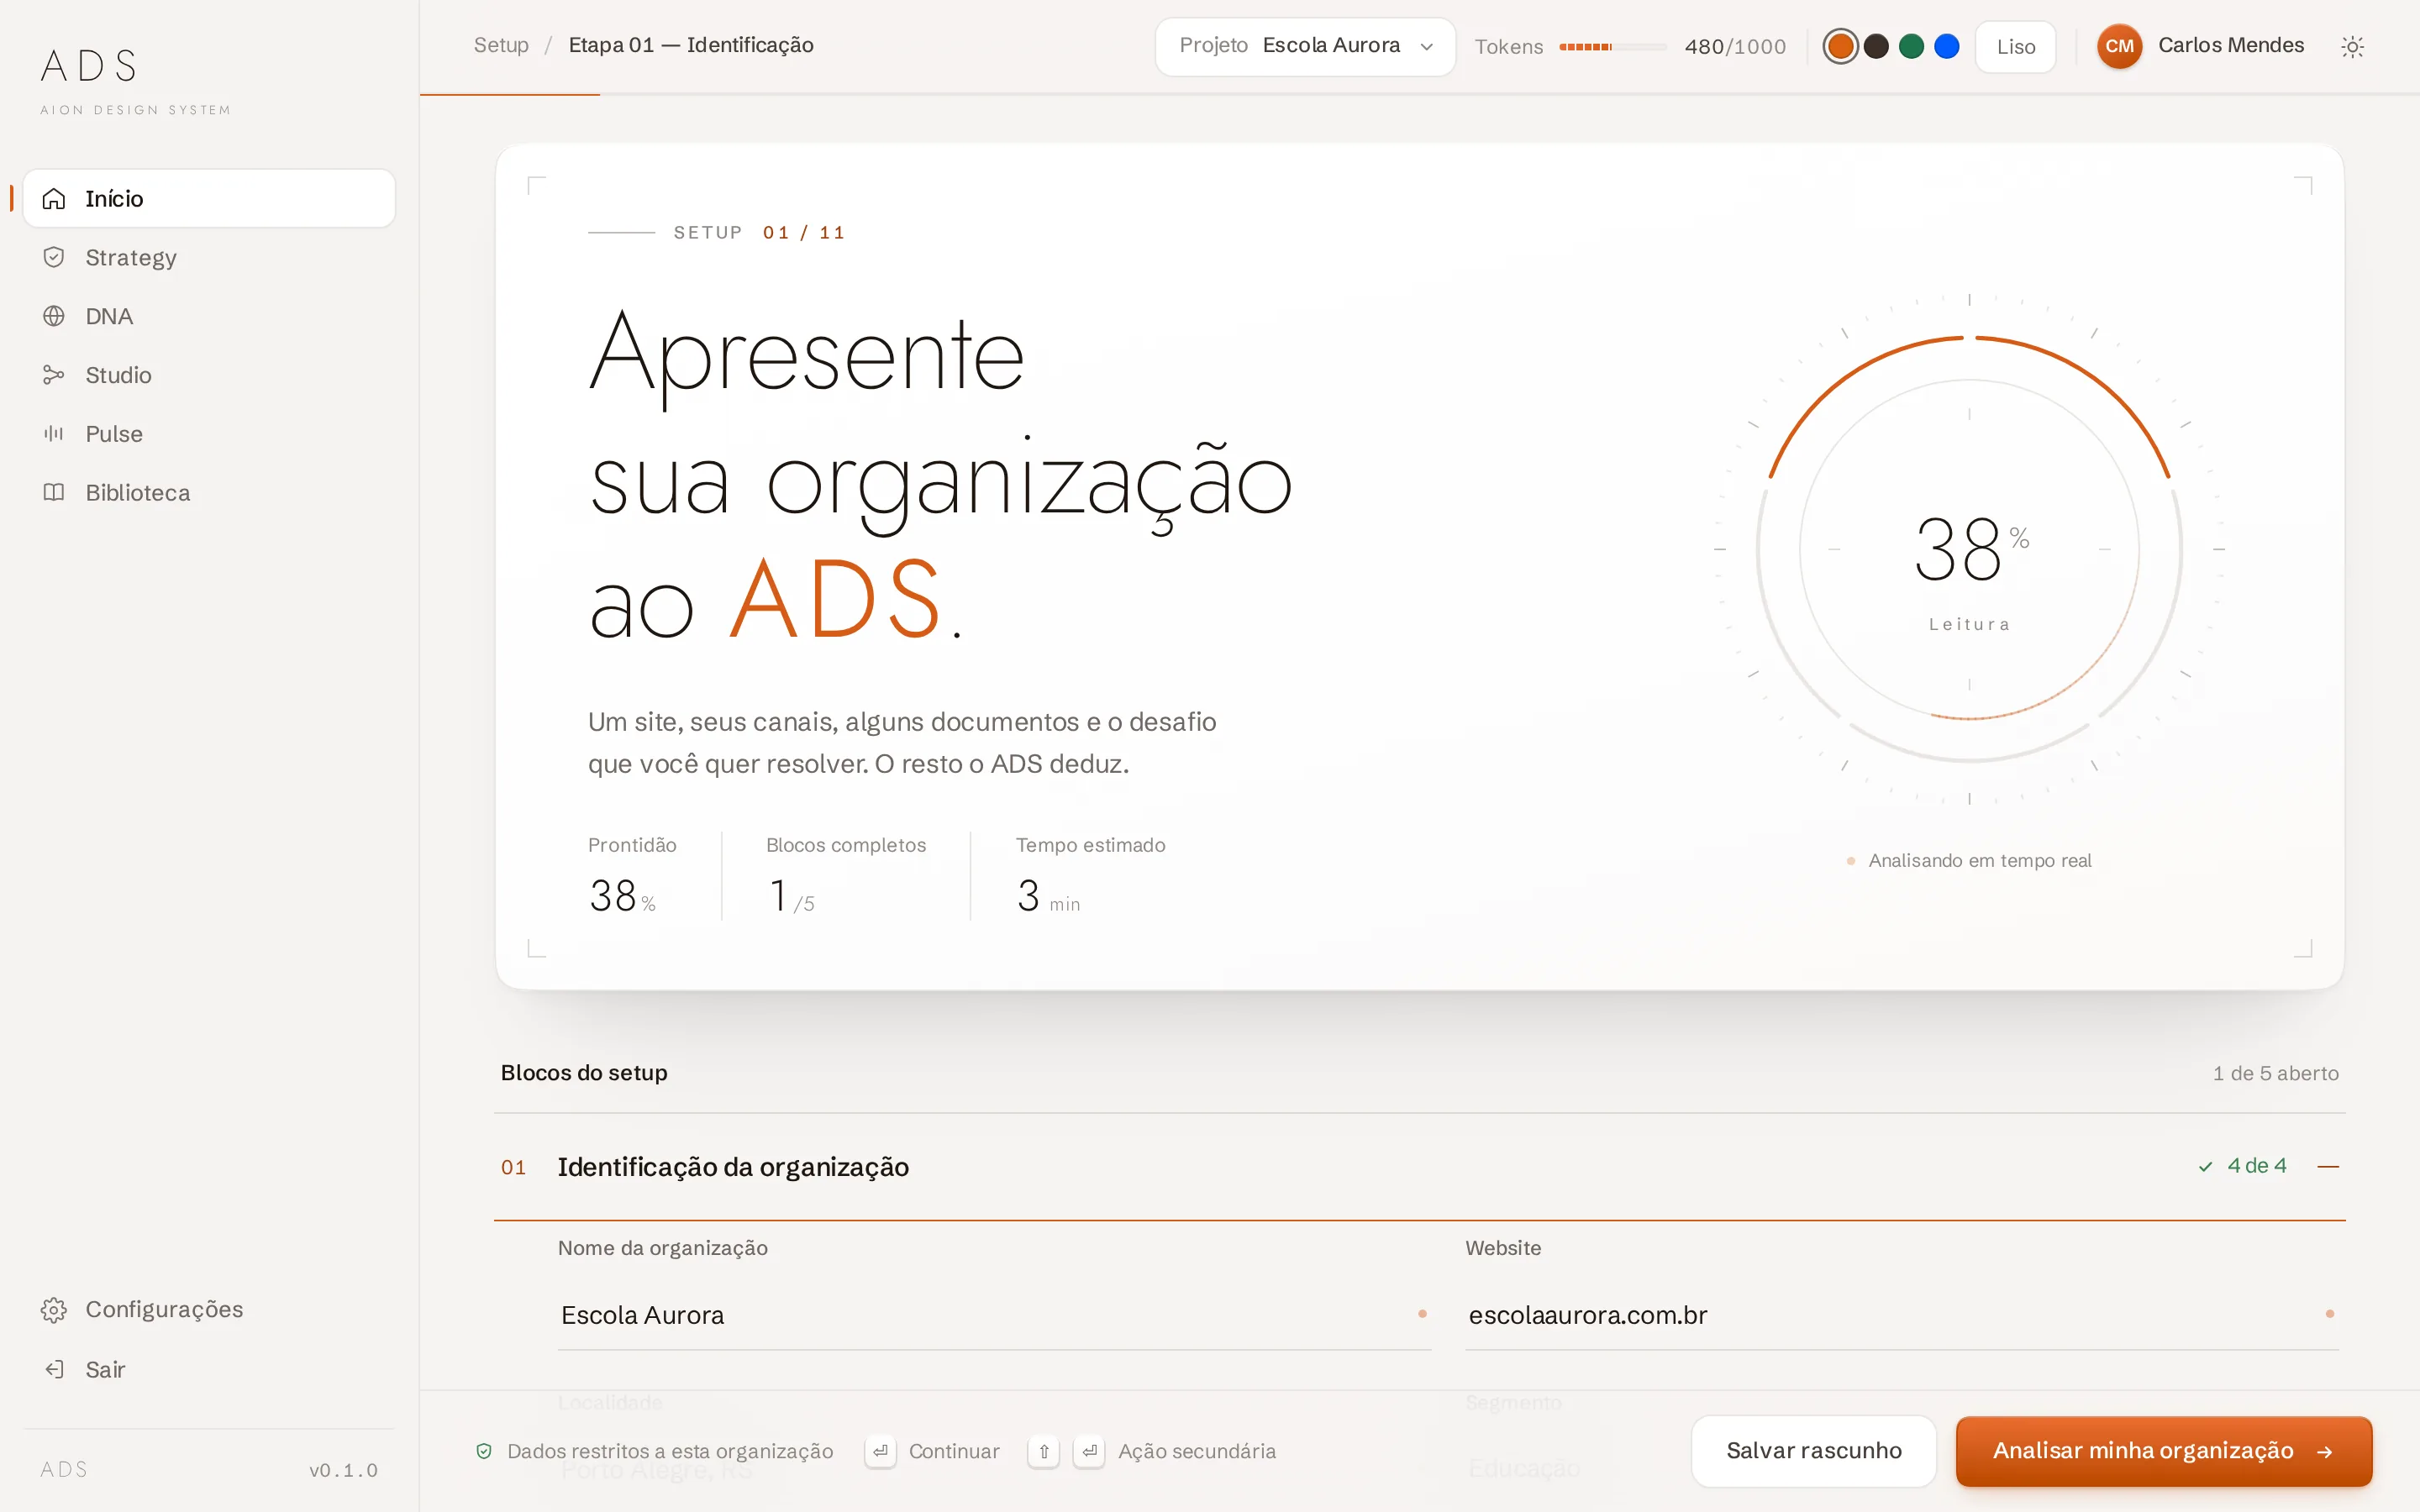Open the Strategy section
Viewport: 2420px width, 1512px height.
pos(209,258)
